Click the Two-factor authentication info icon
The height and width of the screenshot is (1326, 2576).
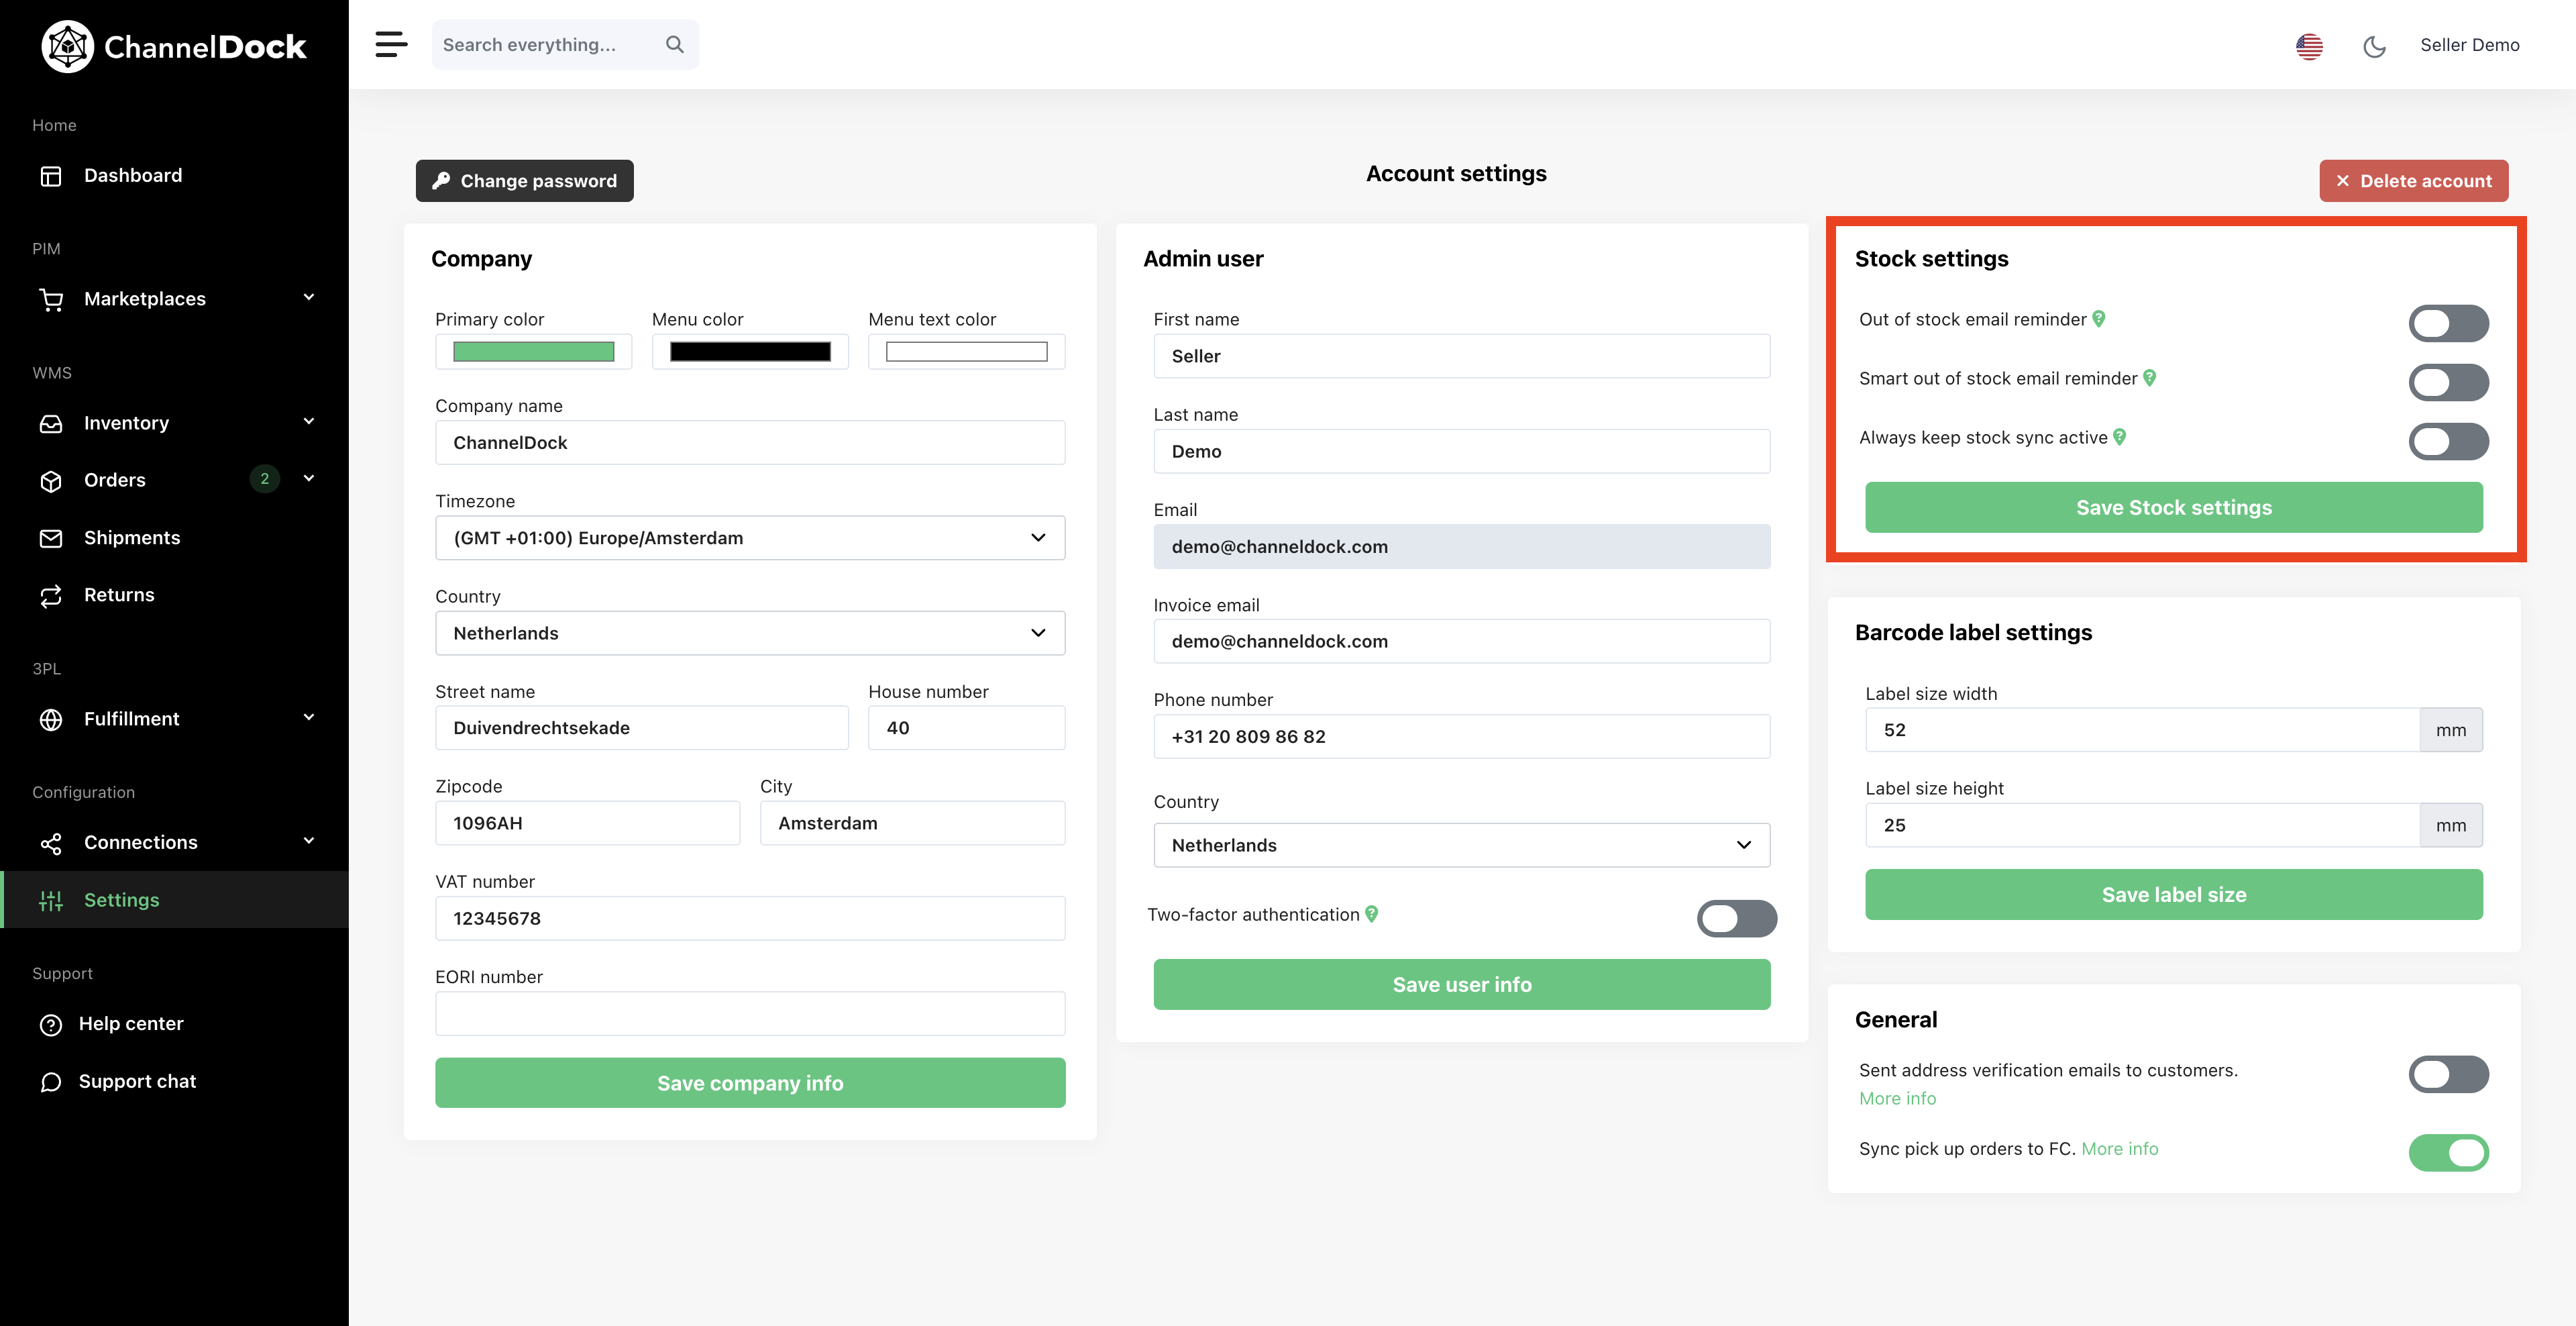click(x=1372, y=914)
